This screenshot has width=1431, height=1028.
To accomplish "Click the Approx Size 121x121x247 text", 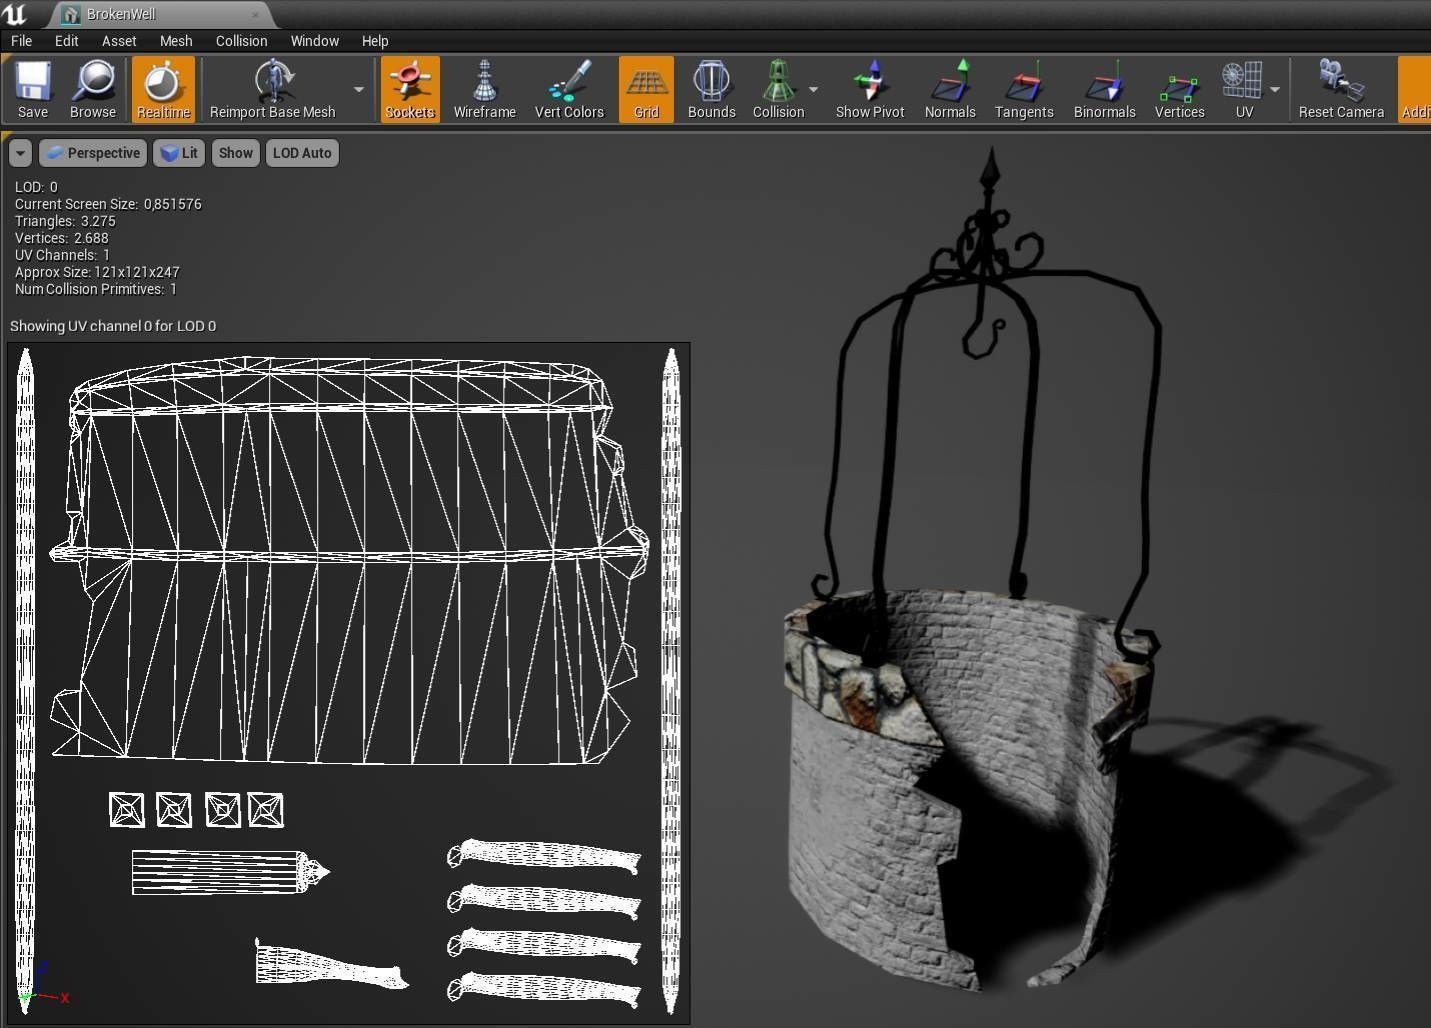I will (x=97, y=272).
